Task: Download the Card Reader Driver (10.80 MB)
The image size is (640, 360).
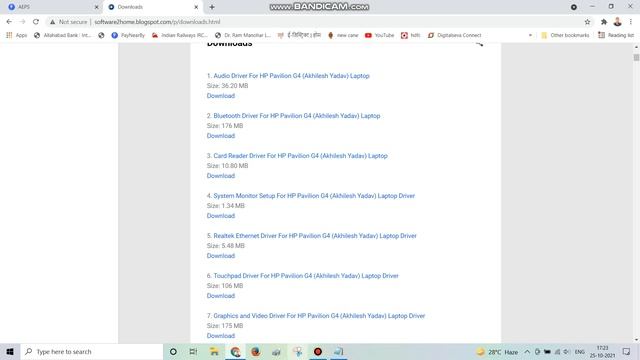Action: [x=220, y=176]
